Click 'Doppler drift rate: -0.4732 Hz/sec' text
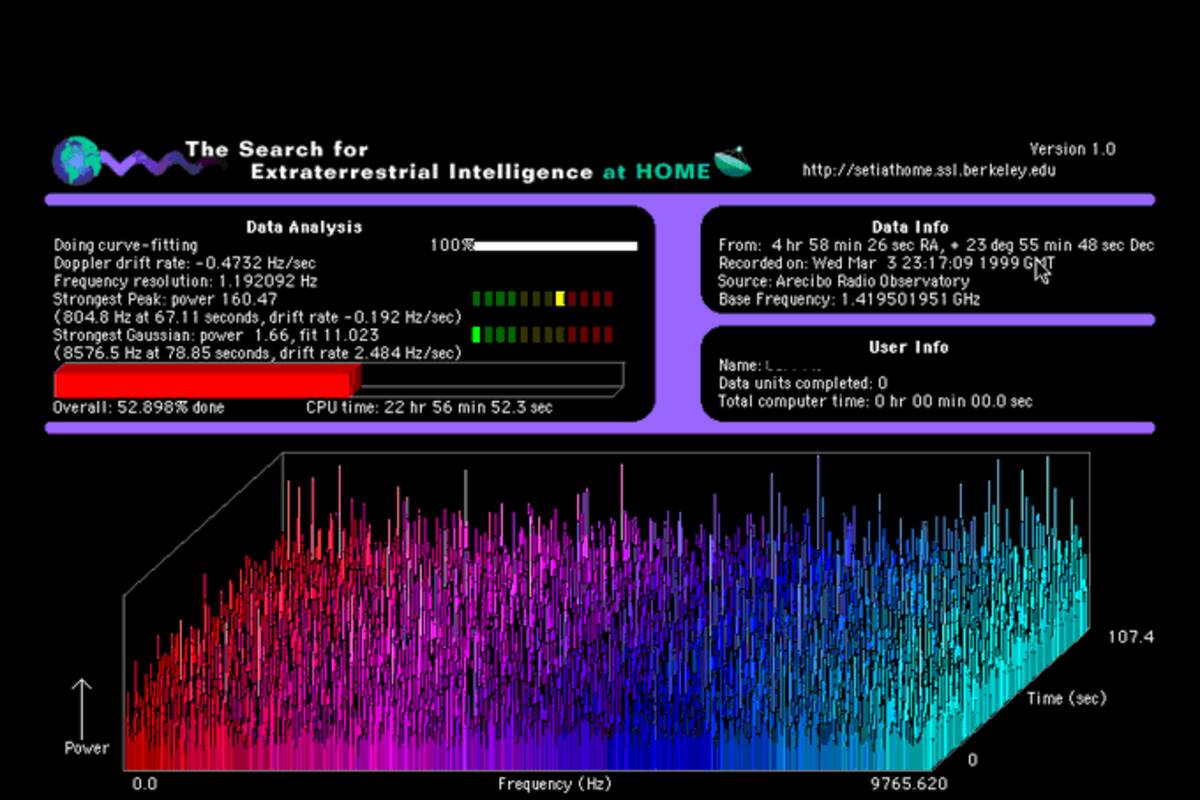The image size is (1200, 800). coord(185,263)
